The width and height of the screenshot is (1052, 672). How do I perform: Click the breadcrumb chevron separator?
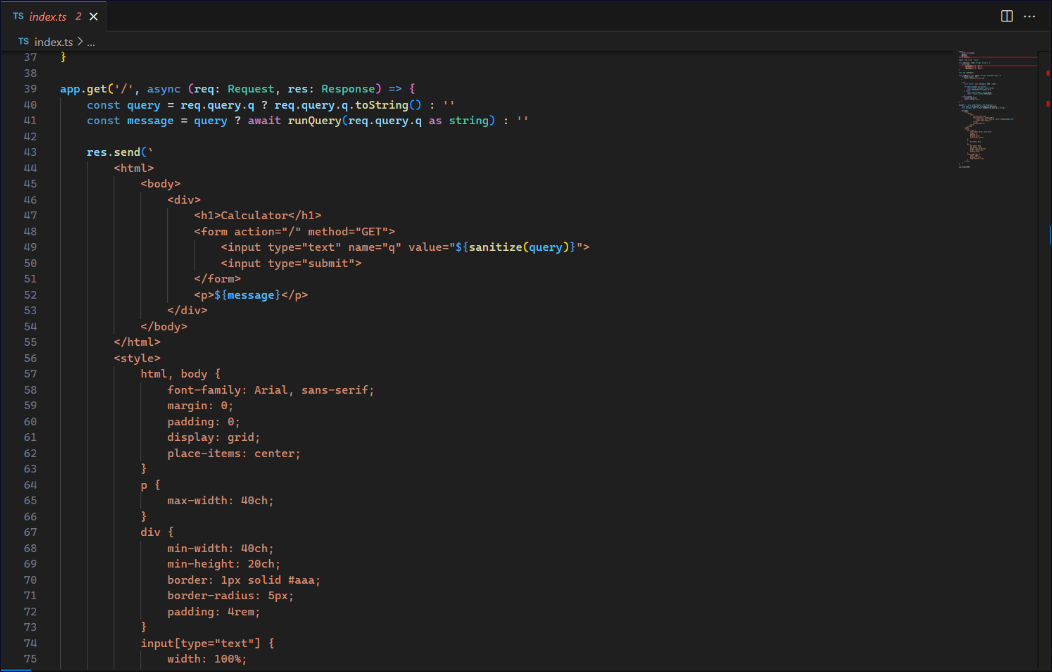click(x=79, y=42)
